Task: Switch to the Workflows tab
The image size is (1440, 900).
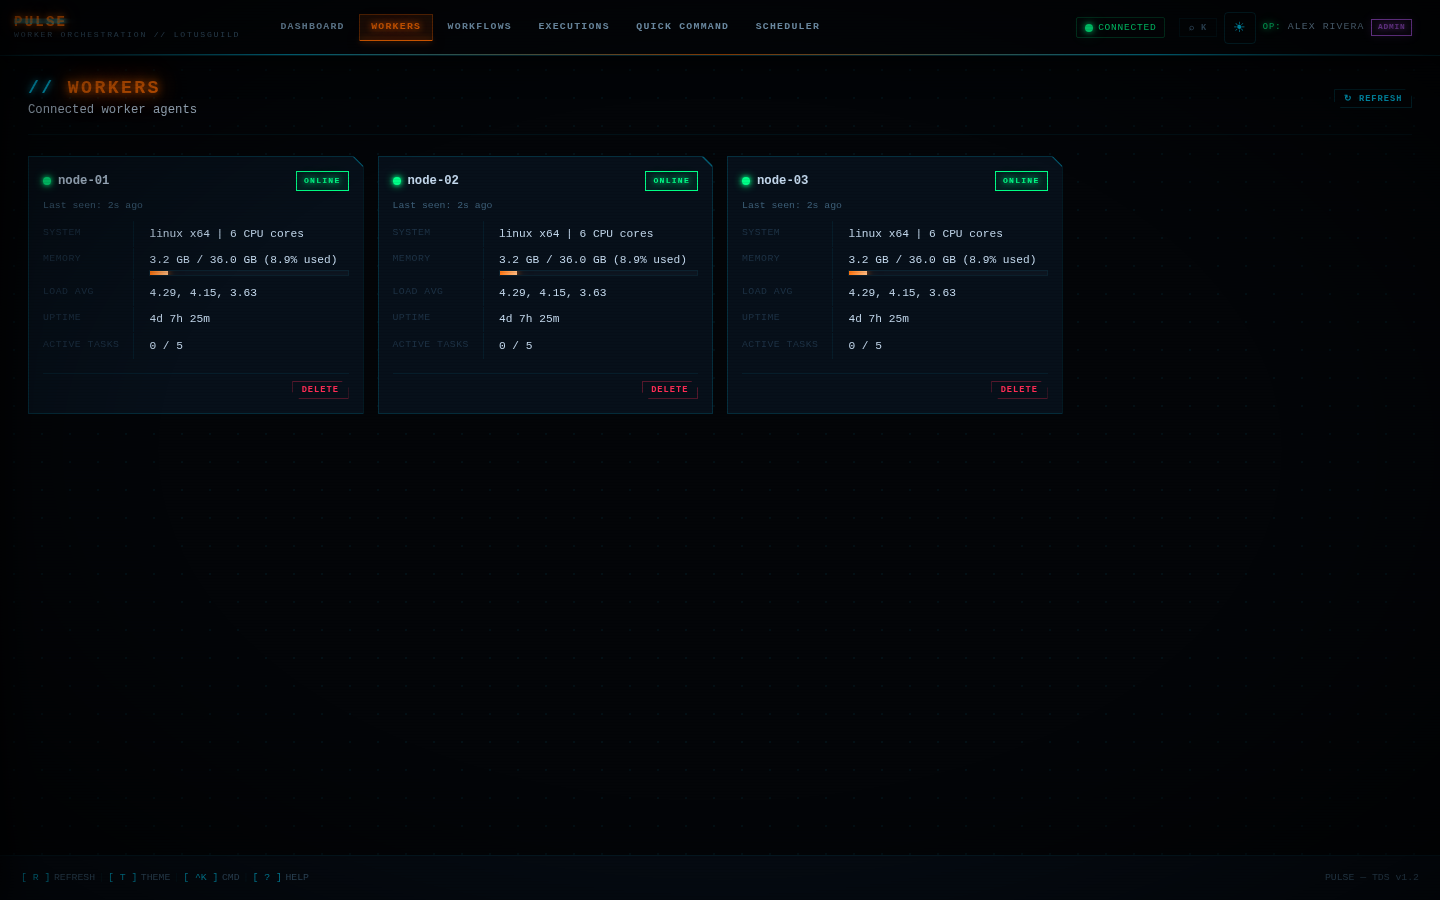Action: [x=479, y=27]
